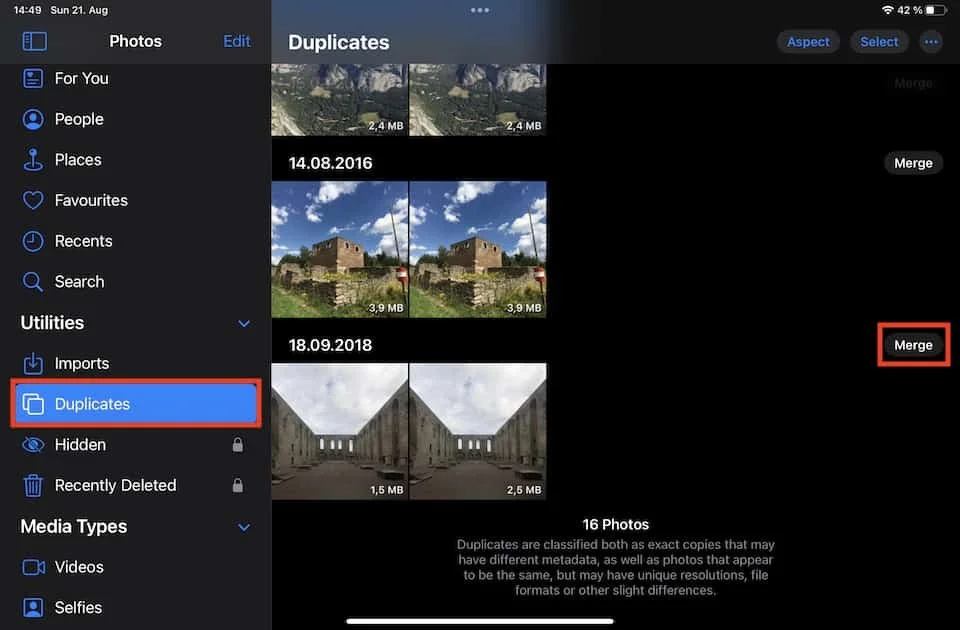This screenshot has width=960, height=630.
Task: Collapse the Utilities section chevron
Action: point(244,323)
